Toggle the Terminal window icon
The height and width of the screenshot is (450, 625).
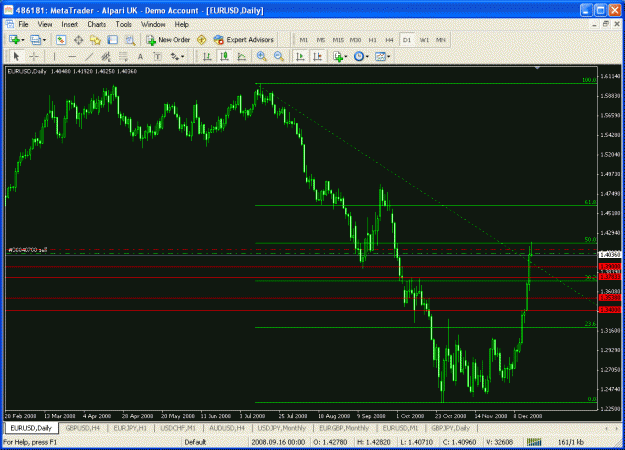113,40
